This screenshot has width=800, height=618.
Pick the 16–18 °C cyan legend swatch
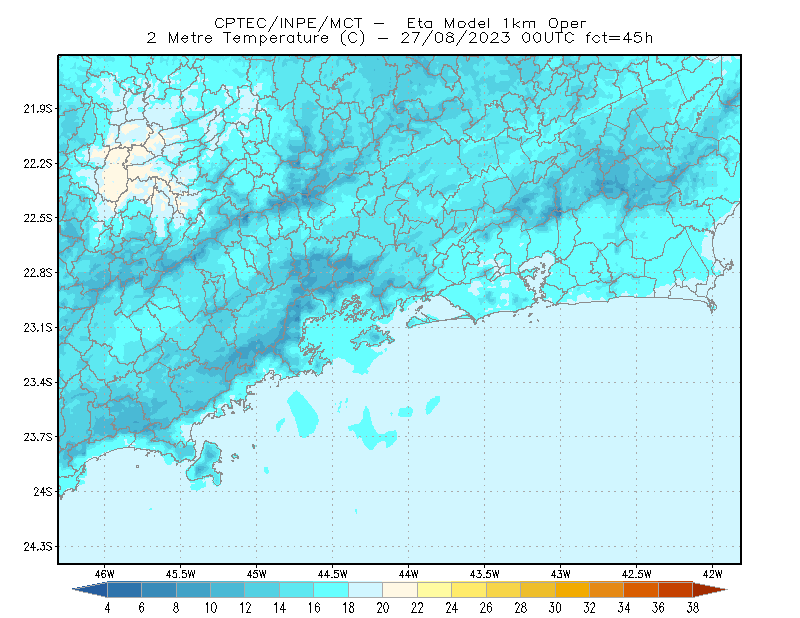331,590
